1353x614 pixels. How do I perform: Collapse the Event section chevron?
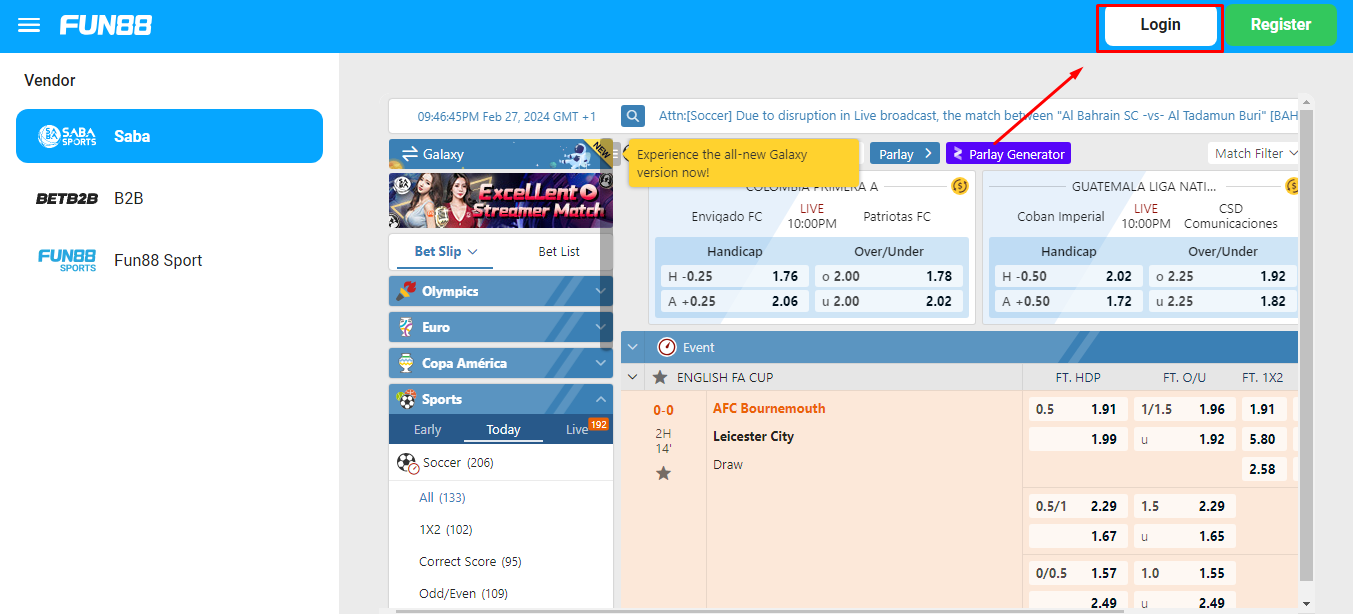(633, 347)
